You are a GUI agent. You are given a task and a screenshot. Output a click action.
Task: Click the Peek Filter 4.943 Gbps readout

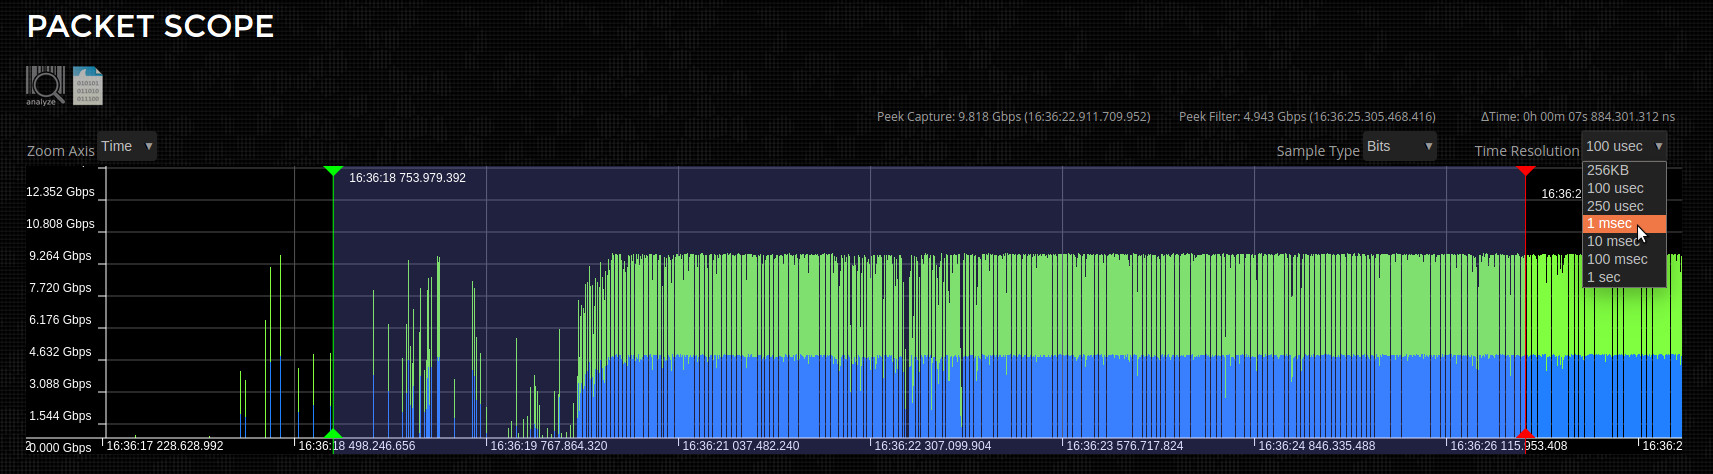1307,117
